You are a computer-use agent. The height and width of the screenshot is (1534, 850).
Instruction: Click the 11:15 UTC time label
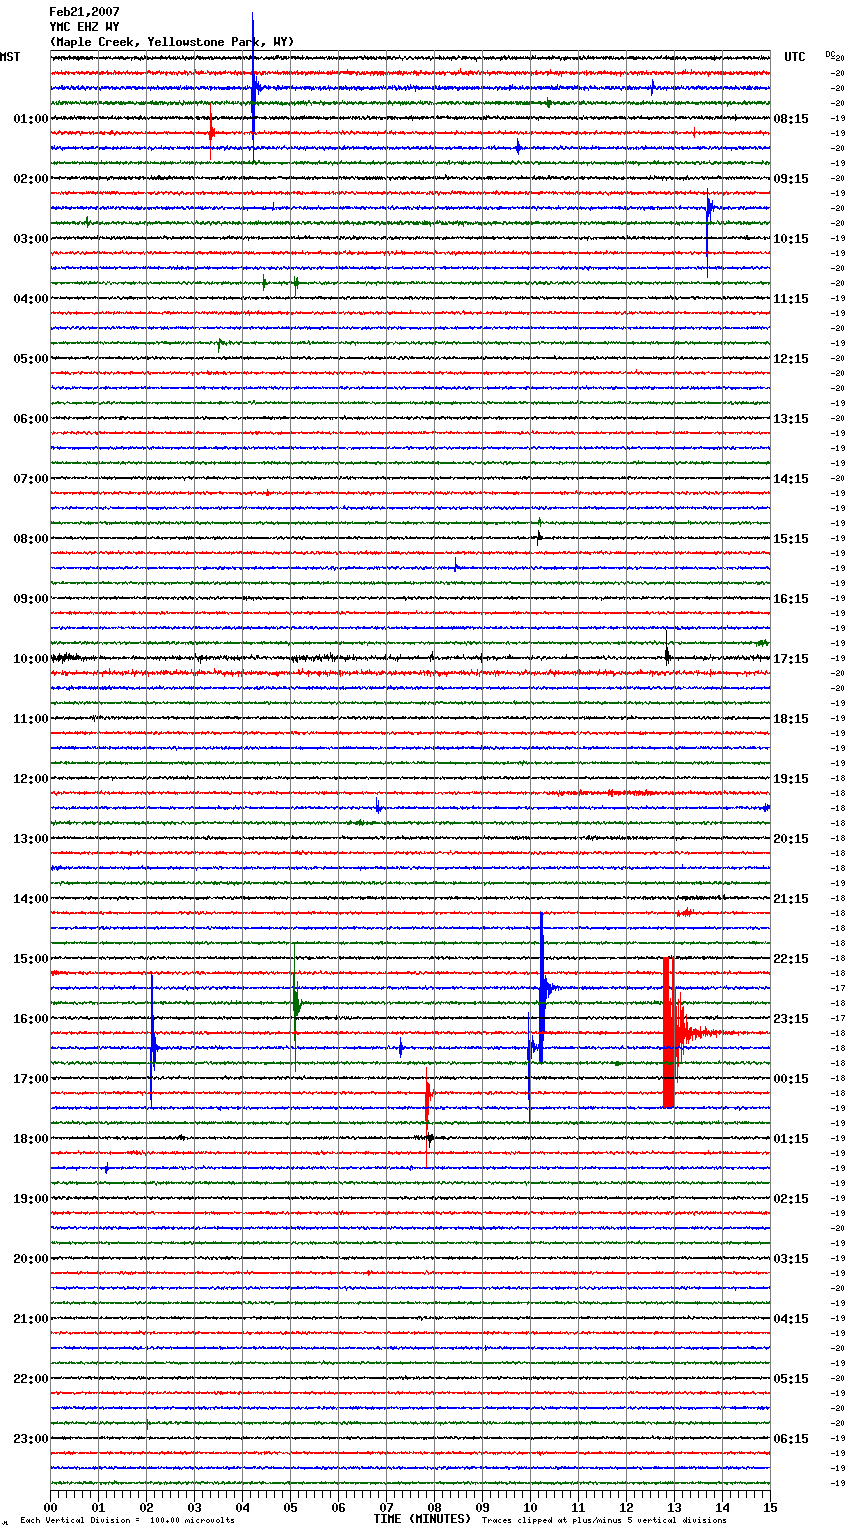[791, 299]
